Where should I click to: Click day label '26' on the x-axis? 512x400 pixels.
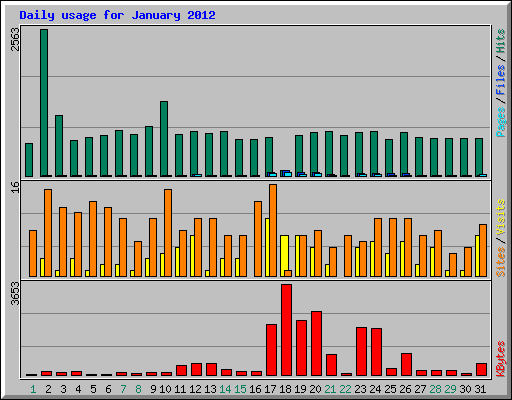point(405,389)
